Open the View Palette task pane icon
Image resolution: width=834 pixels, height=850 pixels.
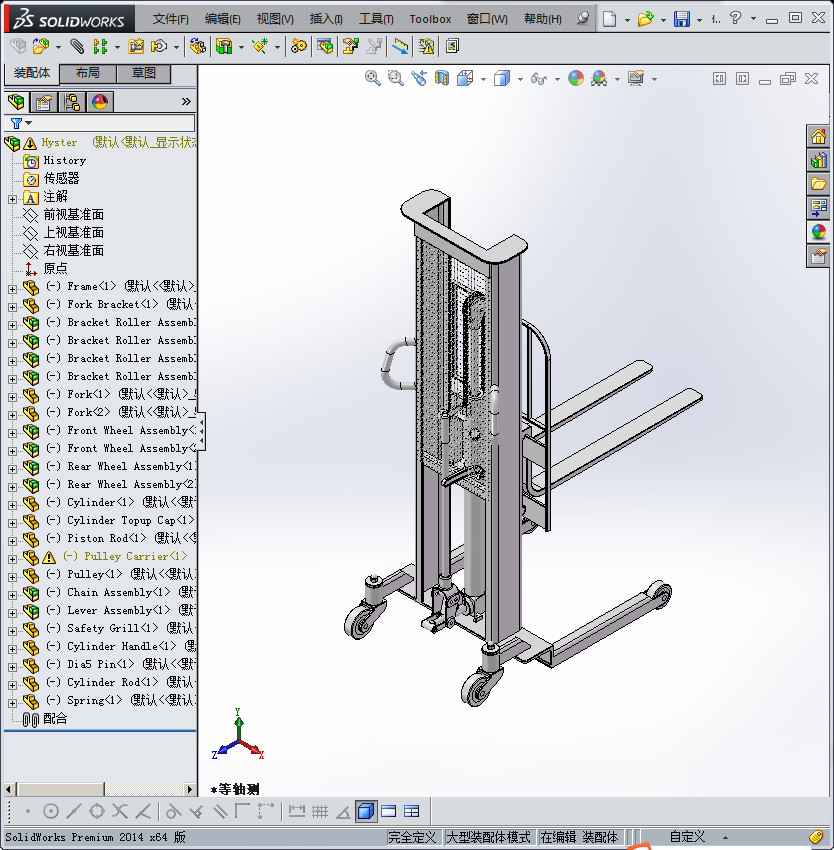[x=818, y=208]
